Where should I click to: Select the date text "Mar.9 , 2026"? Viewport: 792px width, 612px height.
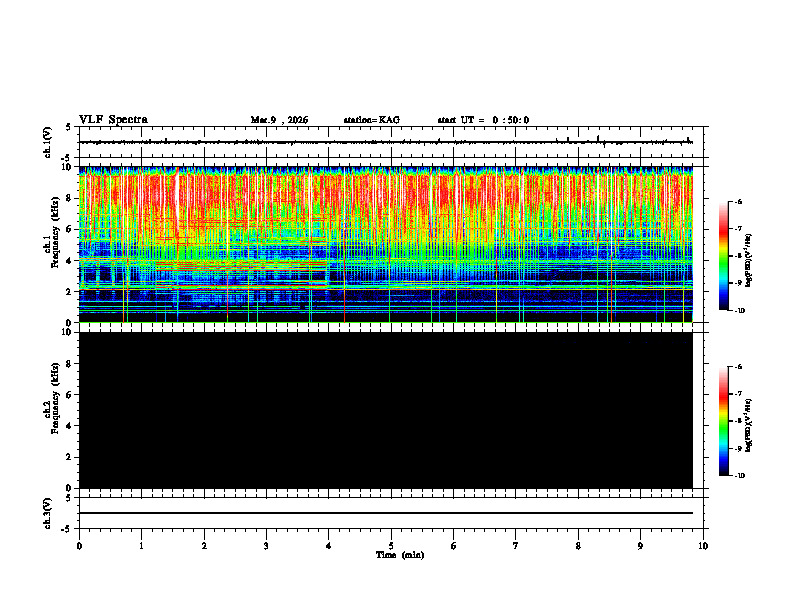click(x=279, y=120)
